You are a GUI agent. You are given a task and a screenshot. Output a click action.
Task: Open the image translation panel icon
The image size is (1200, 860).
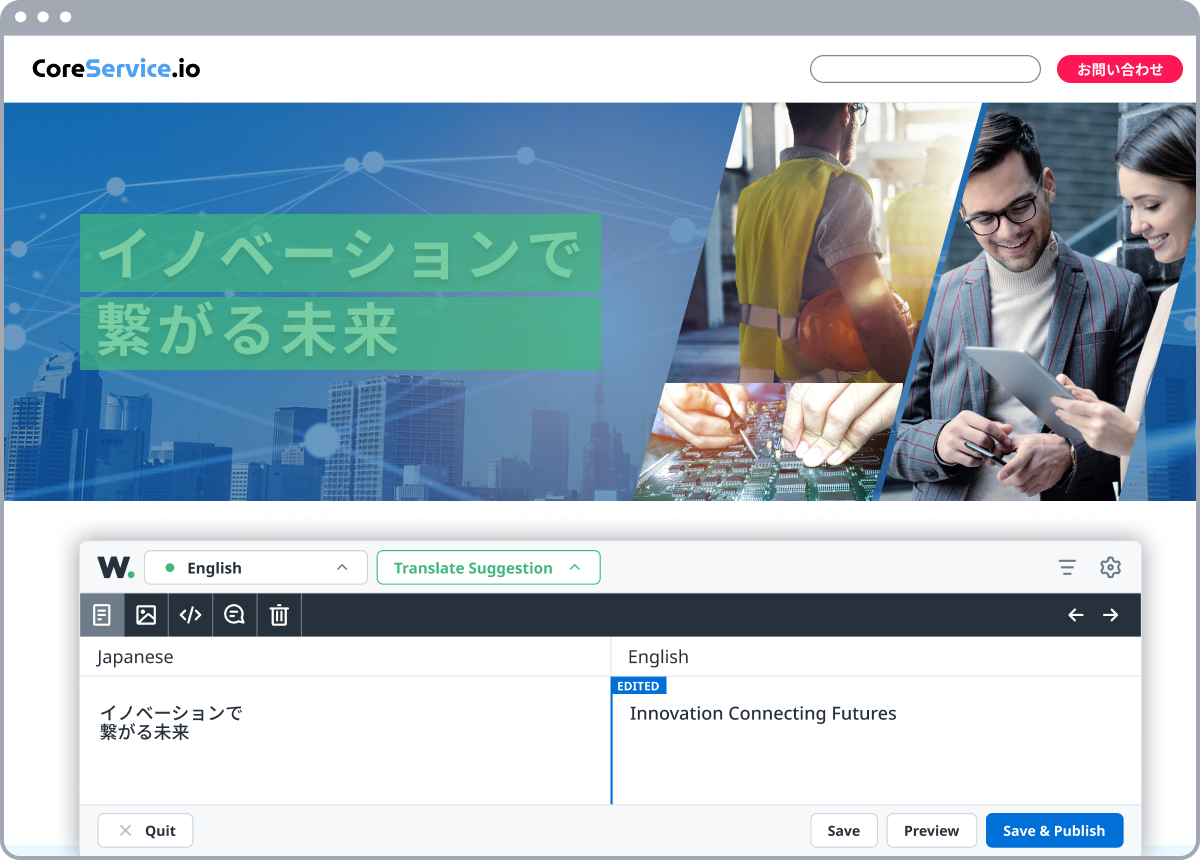pos(145,614)
